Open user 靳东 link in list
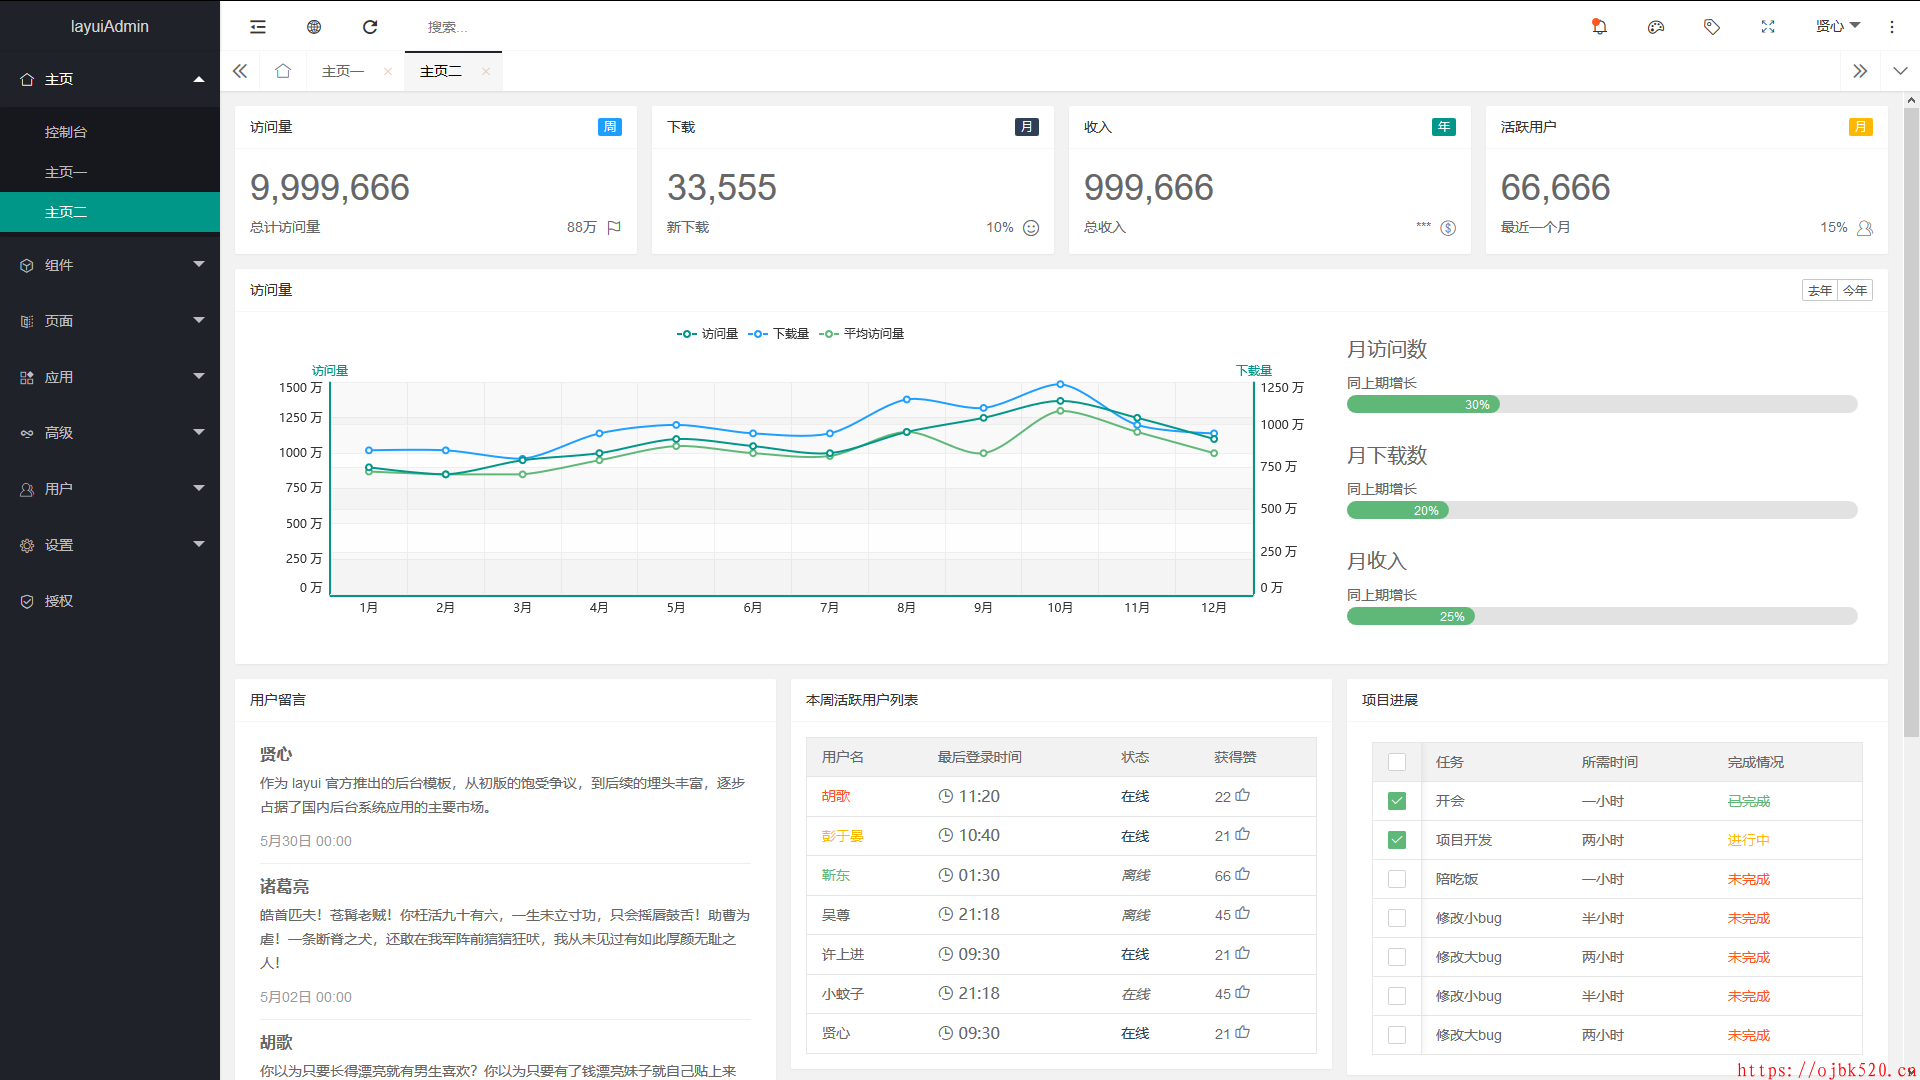This screenshot has width=1920, height=1080. click(836, 875)
